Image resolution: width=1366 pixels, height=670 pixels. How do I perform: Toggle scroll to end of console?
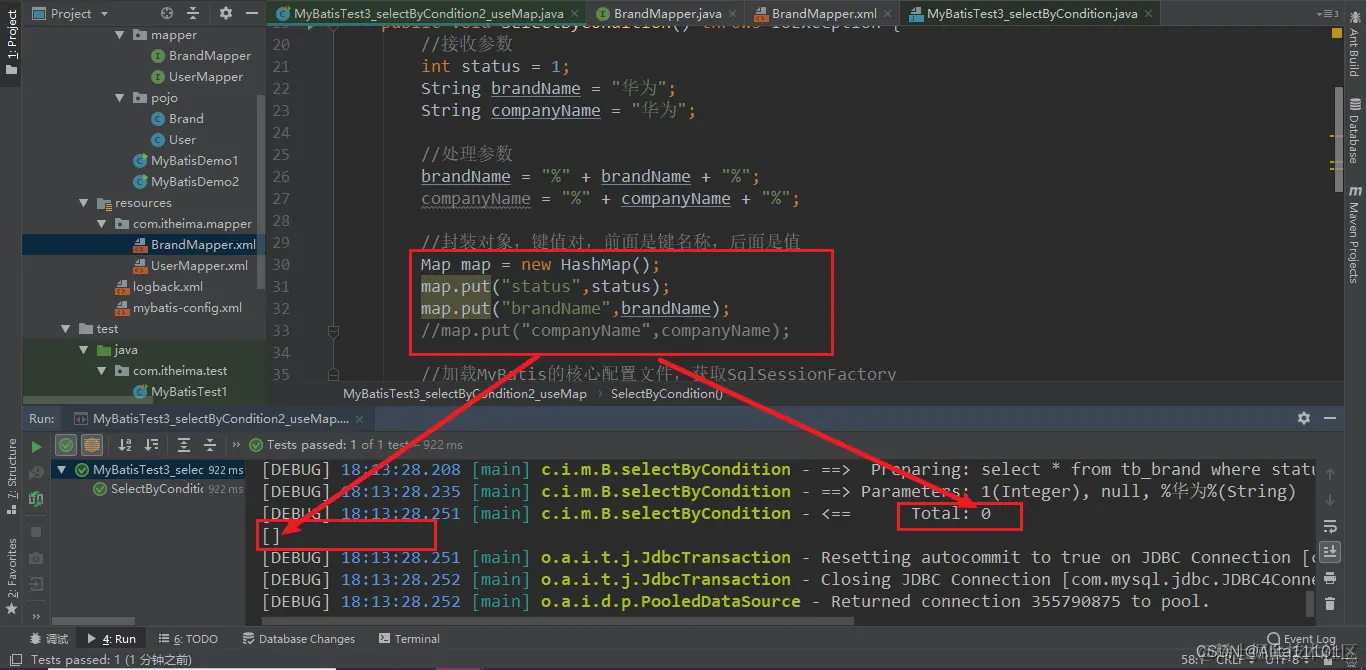(1330, 551)
